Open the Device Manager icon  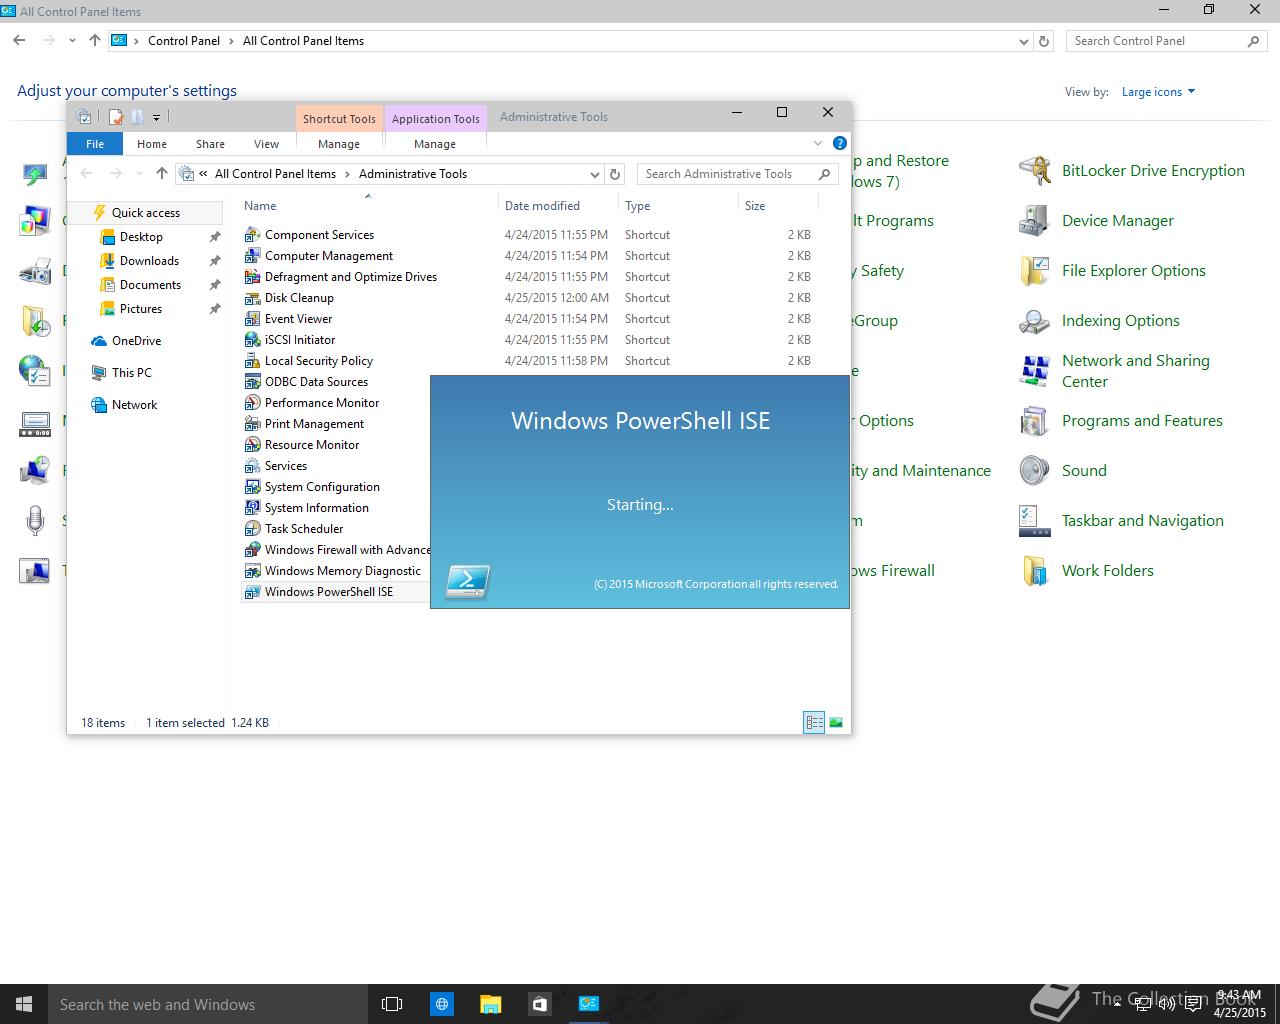(1034, 221)
